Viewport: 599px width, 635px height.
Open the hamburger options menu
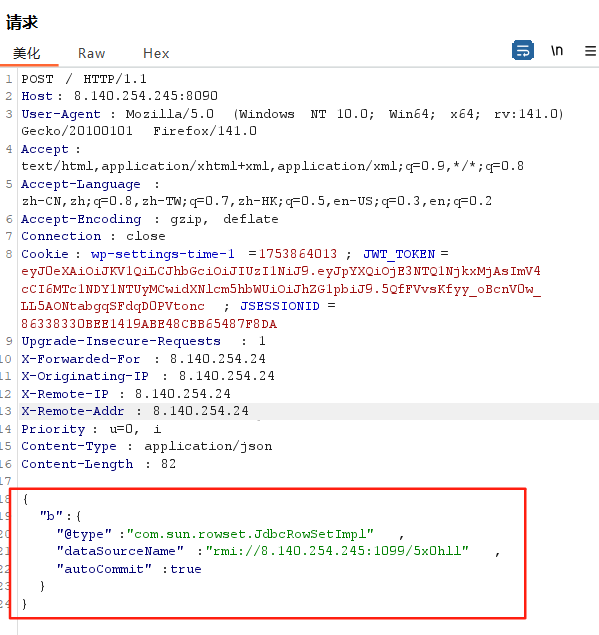coord(590,51)
